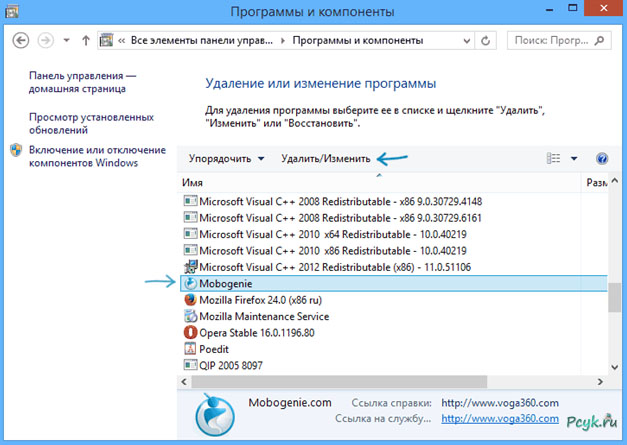Open Help with the question mark icon
Viewport: 627px width, 445px height.
point(602,159)
